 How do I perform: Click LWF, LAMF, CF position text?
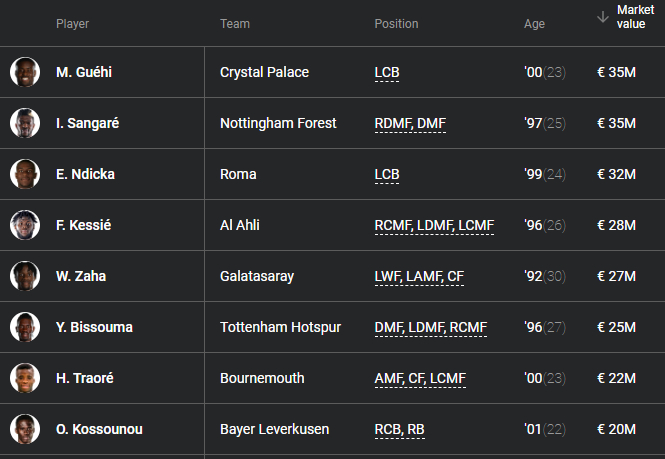click(x=419, y=276)
